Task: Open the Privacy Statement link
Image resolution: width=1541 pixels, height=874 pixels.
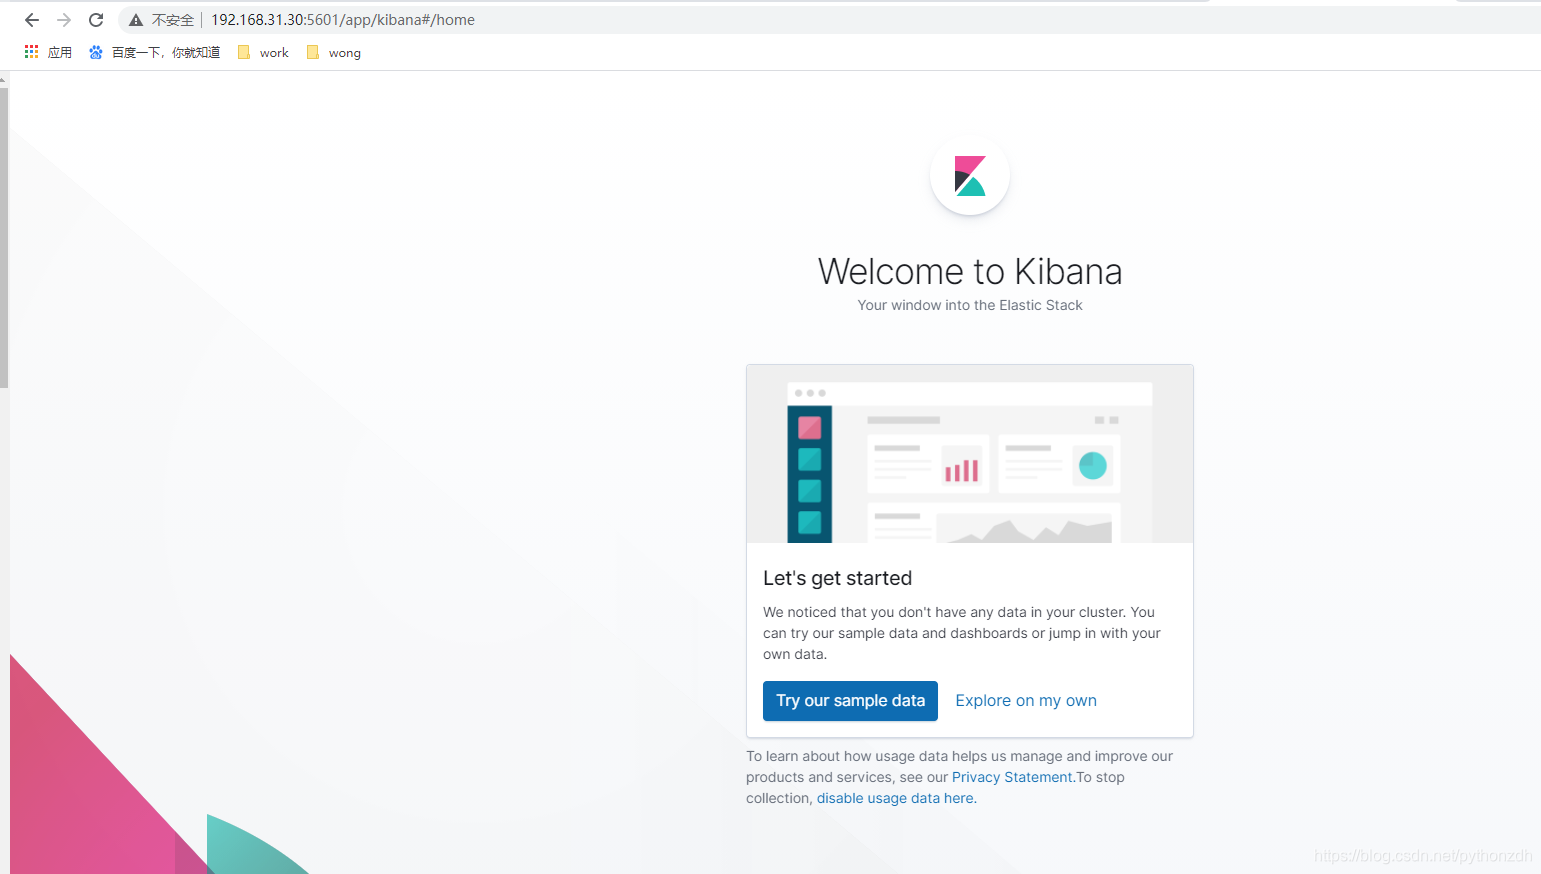Action: point(1012,777)
